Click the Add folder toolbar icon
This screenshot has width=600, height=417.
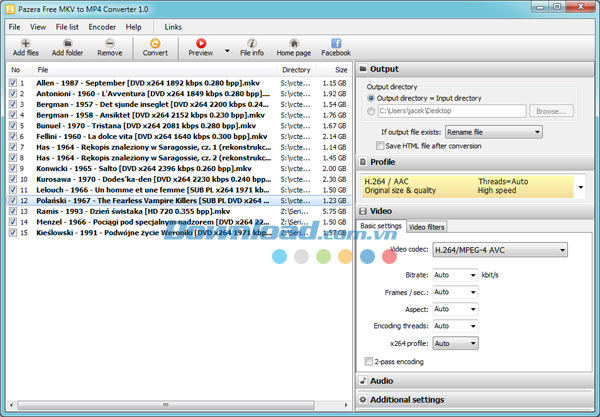67,43
